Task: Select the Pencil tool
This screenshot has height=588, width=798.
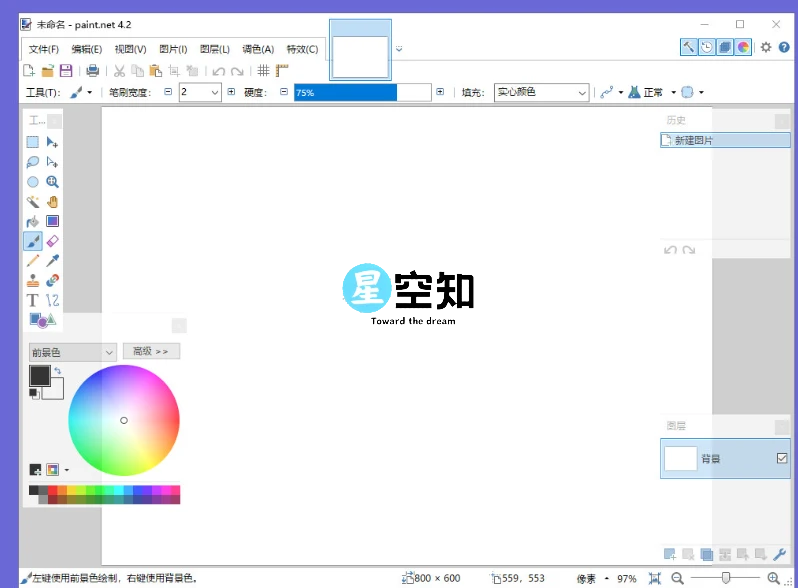Action: [33, 261]
